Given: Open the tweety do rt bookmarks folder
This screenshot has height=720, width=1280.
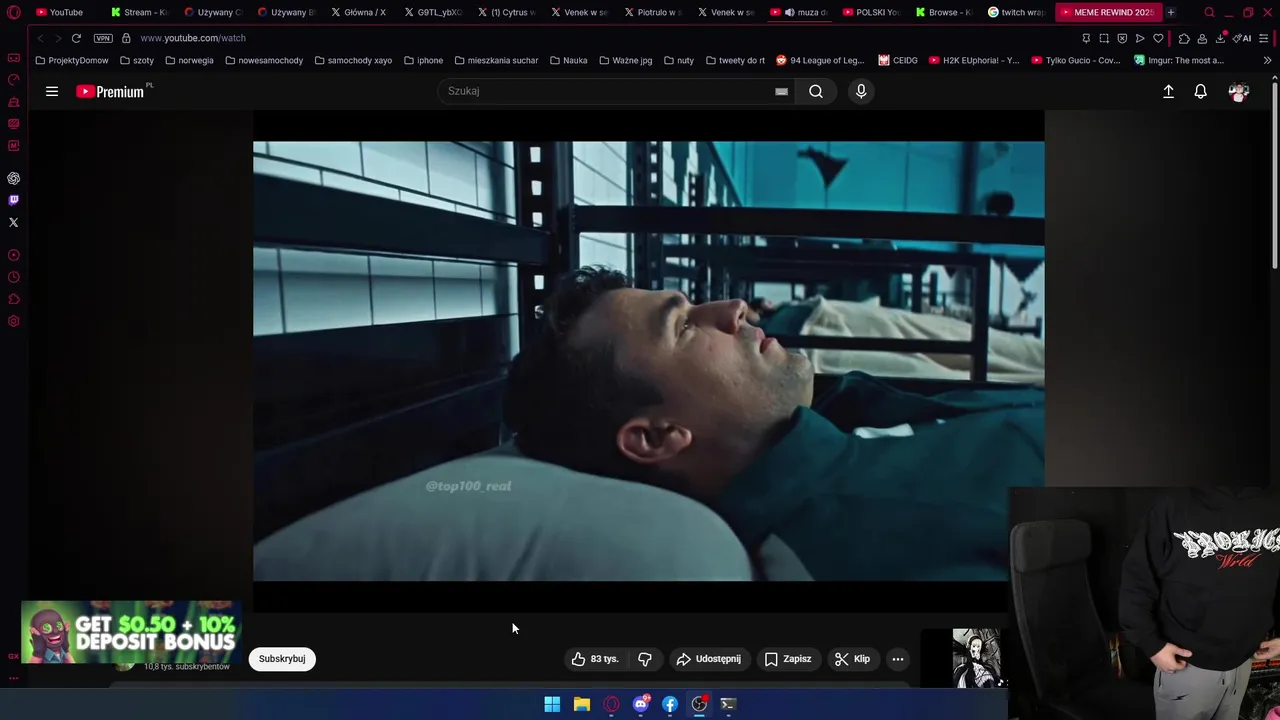Looking at the screenshot, I should pos(735,60).
